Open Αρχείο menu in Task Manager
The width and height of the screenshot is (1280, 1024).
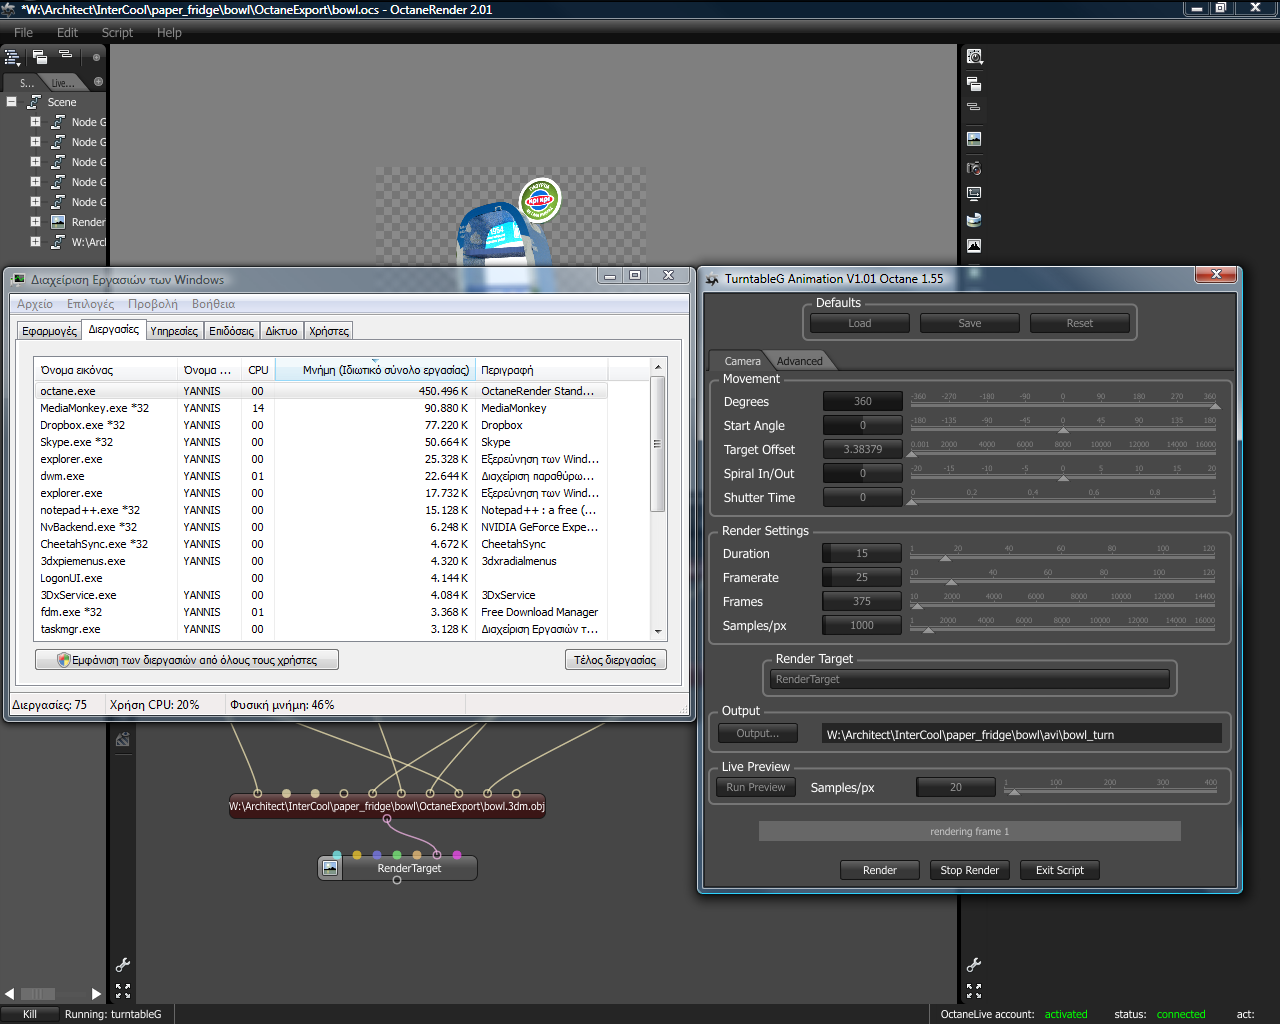pos(35,304)
